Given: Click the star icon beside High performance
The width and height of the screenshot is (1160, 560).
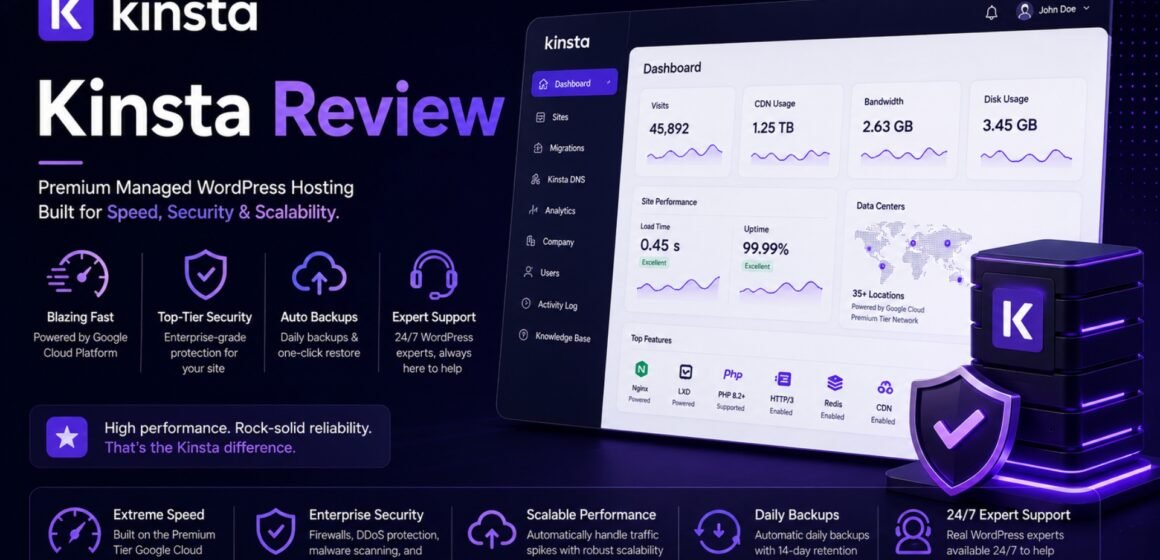Looking at the screenshot, I should coord(67,436).
